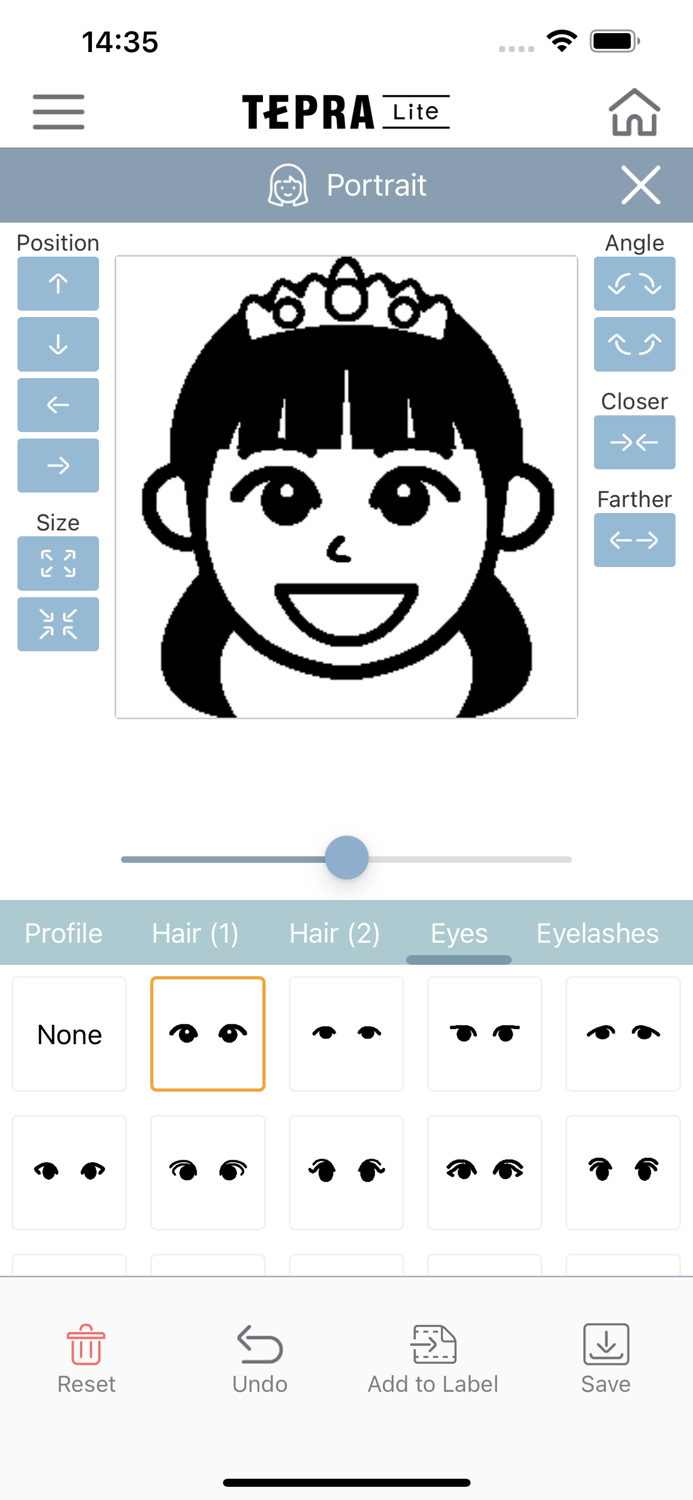Image resolution: width=693 pixels, height=1500 pixels.
Task: Add portrait to Label
Action: [433, 1359]
